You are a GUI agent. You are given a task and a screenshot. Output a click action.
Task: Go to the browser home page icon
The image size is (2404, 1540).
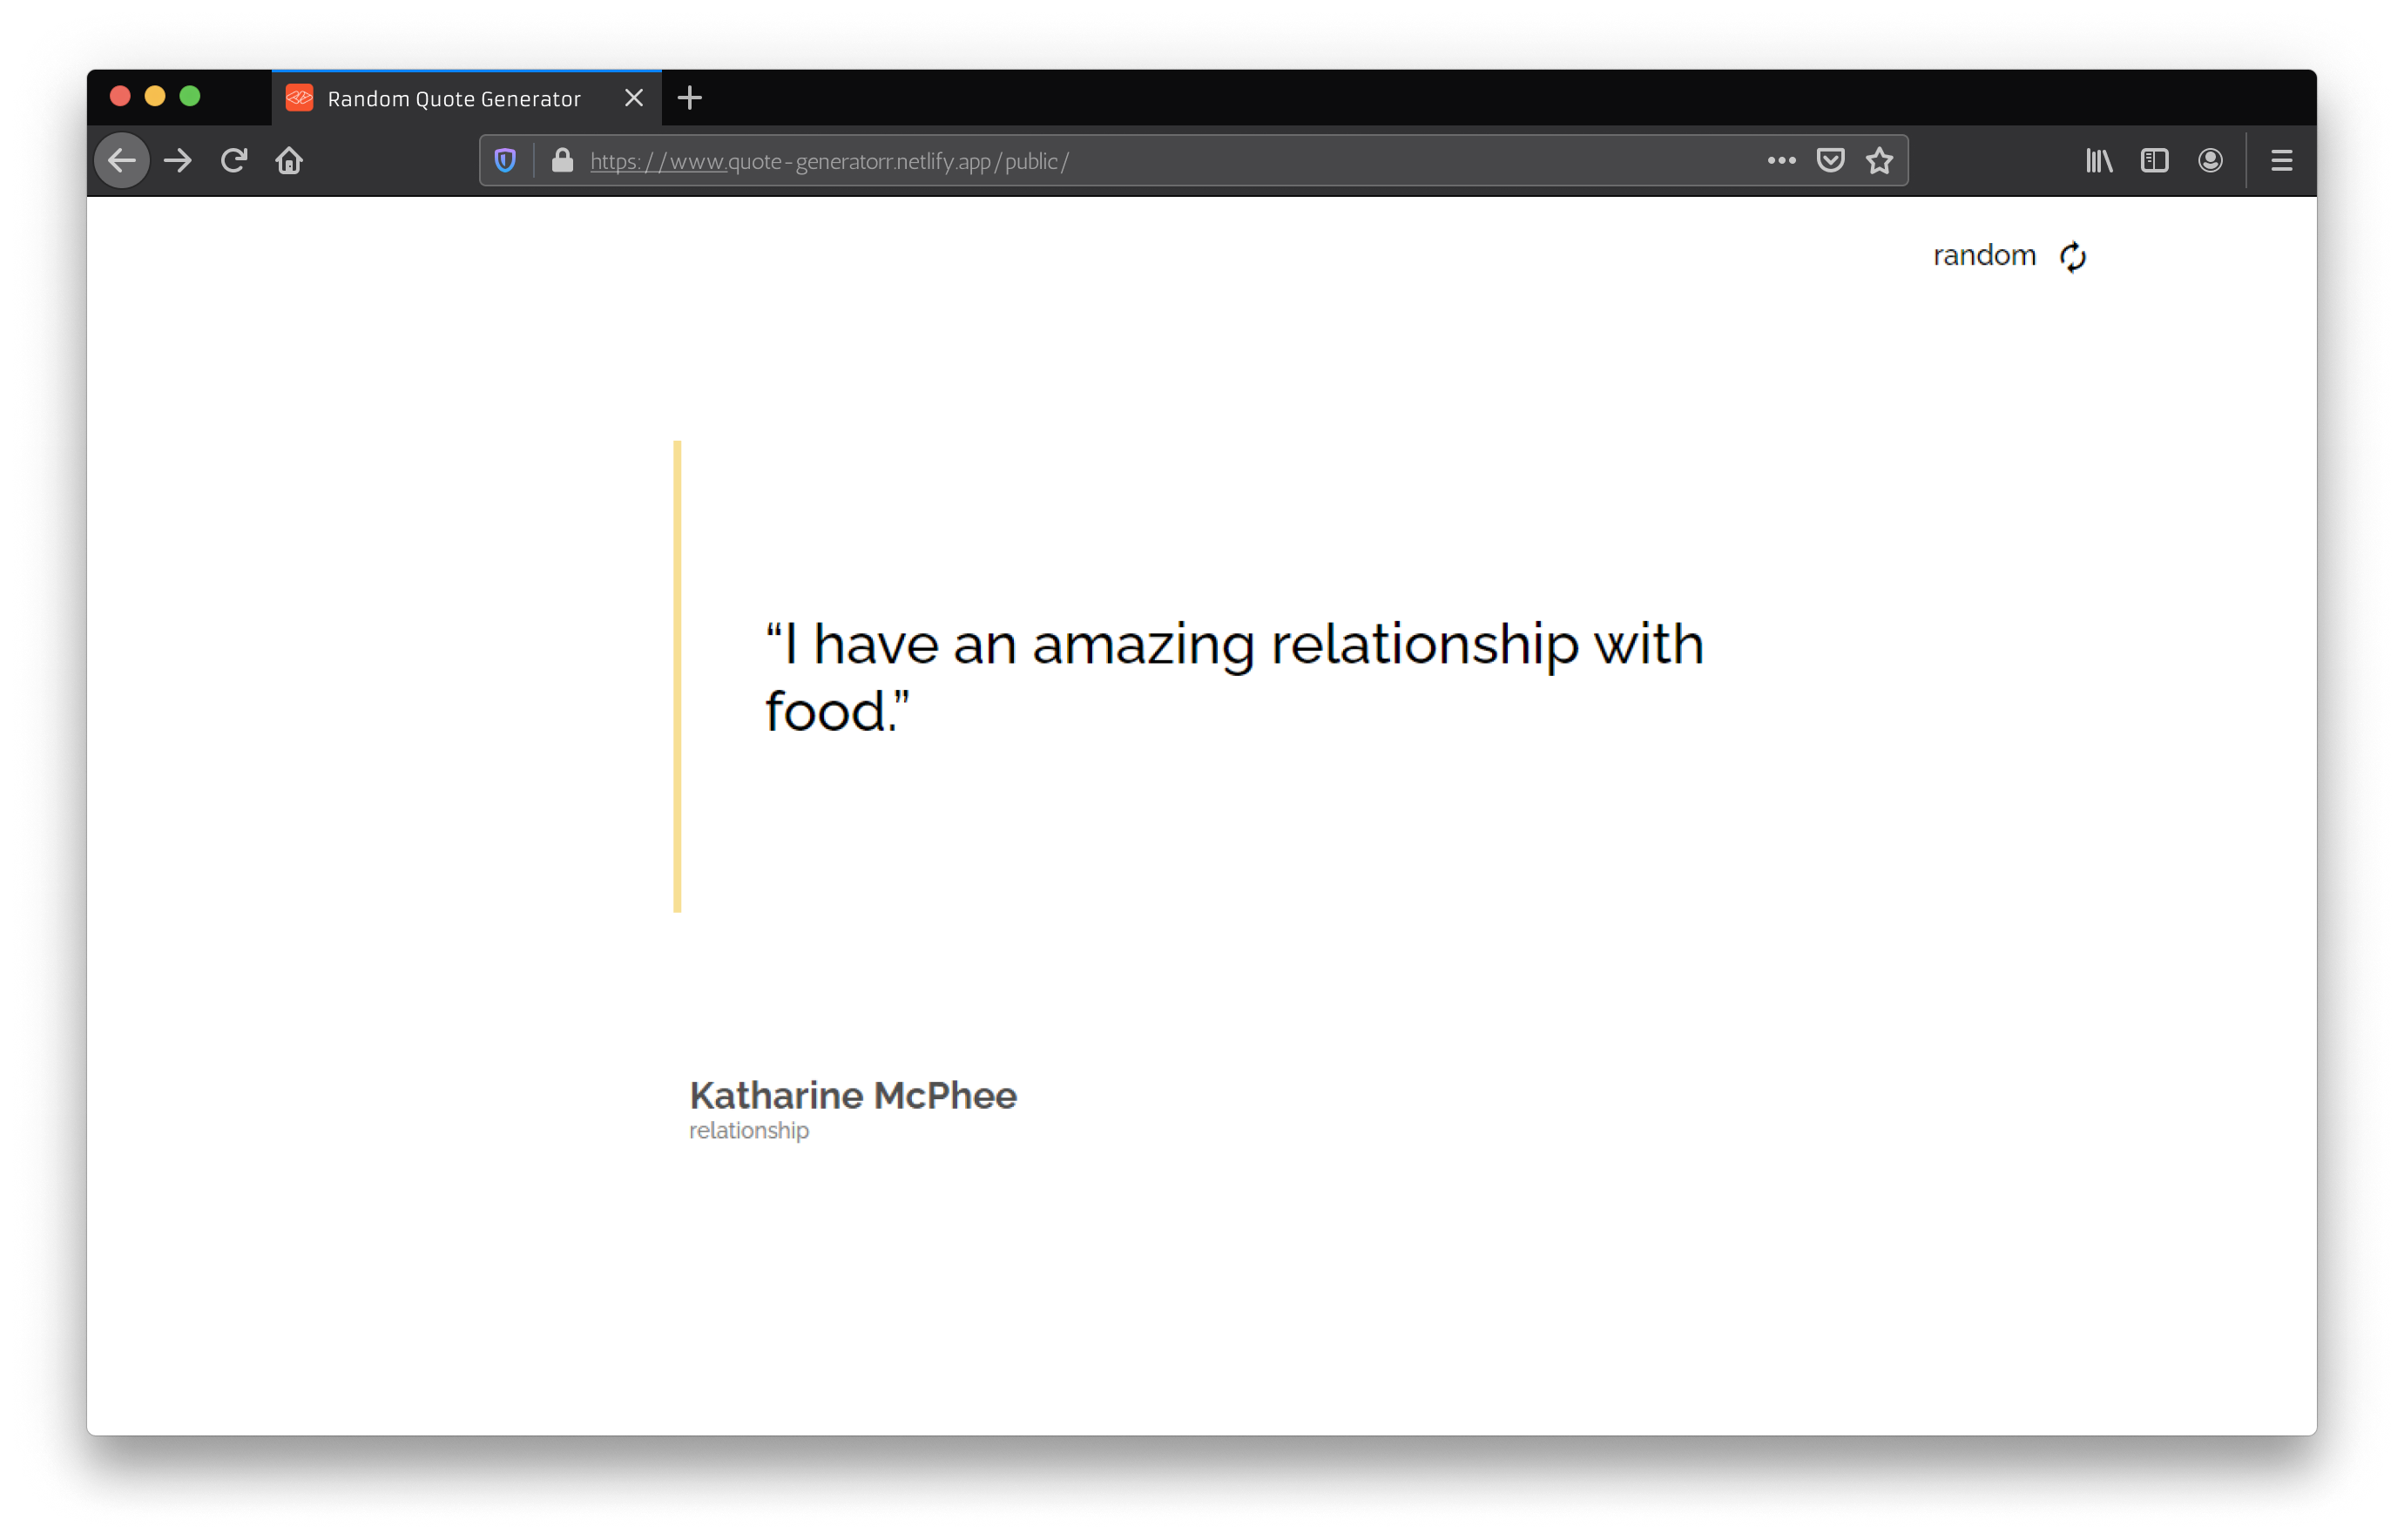tap(289, 160)
